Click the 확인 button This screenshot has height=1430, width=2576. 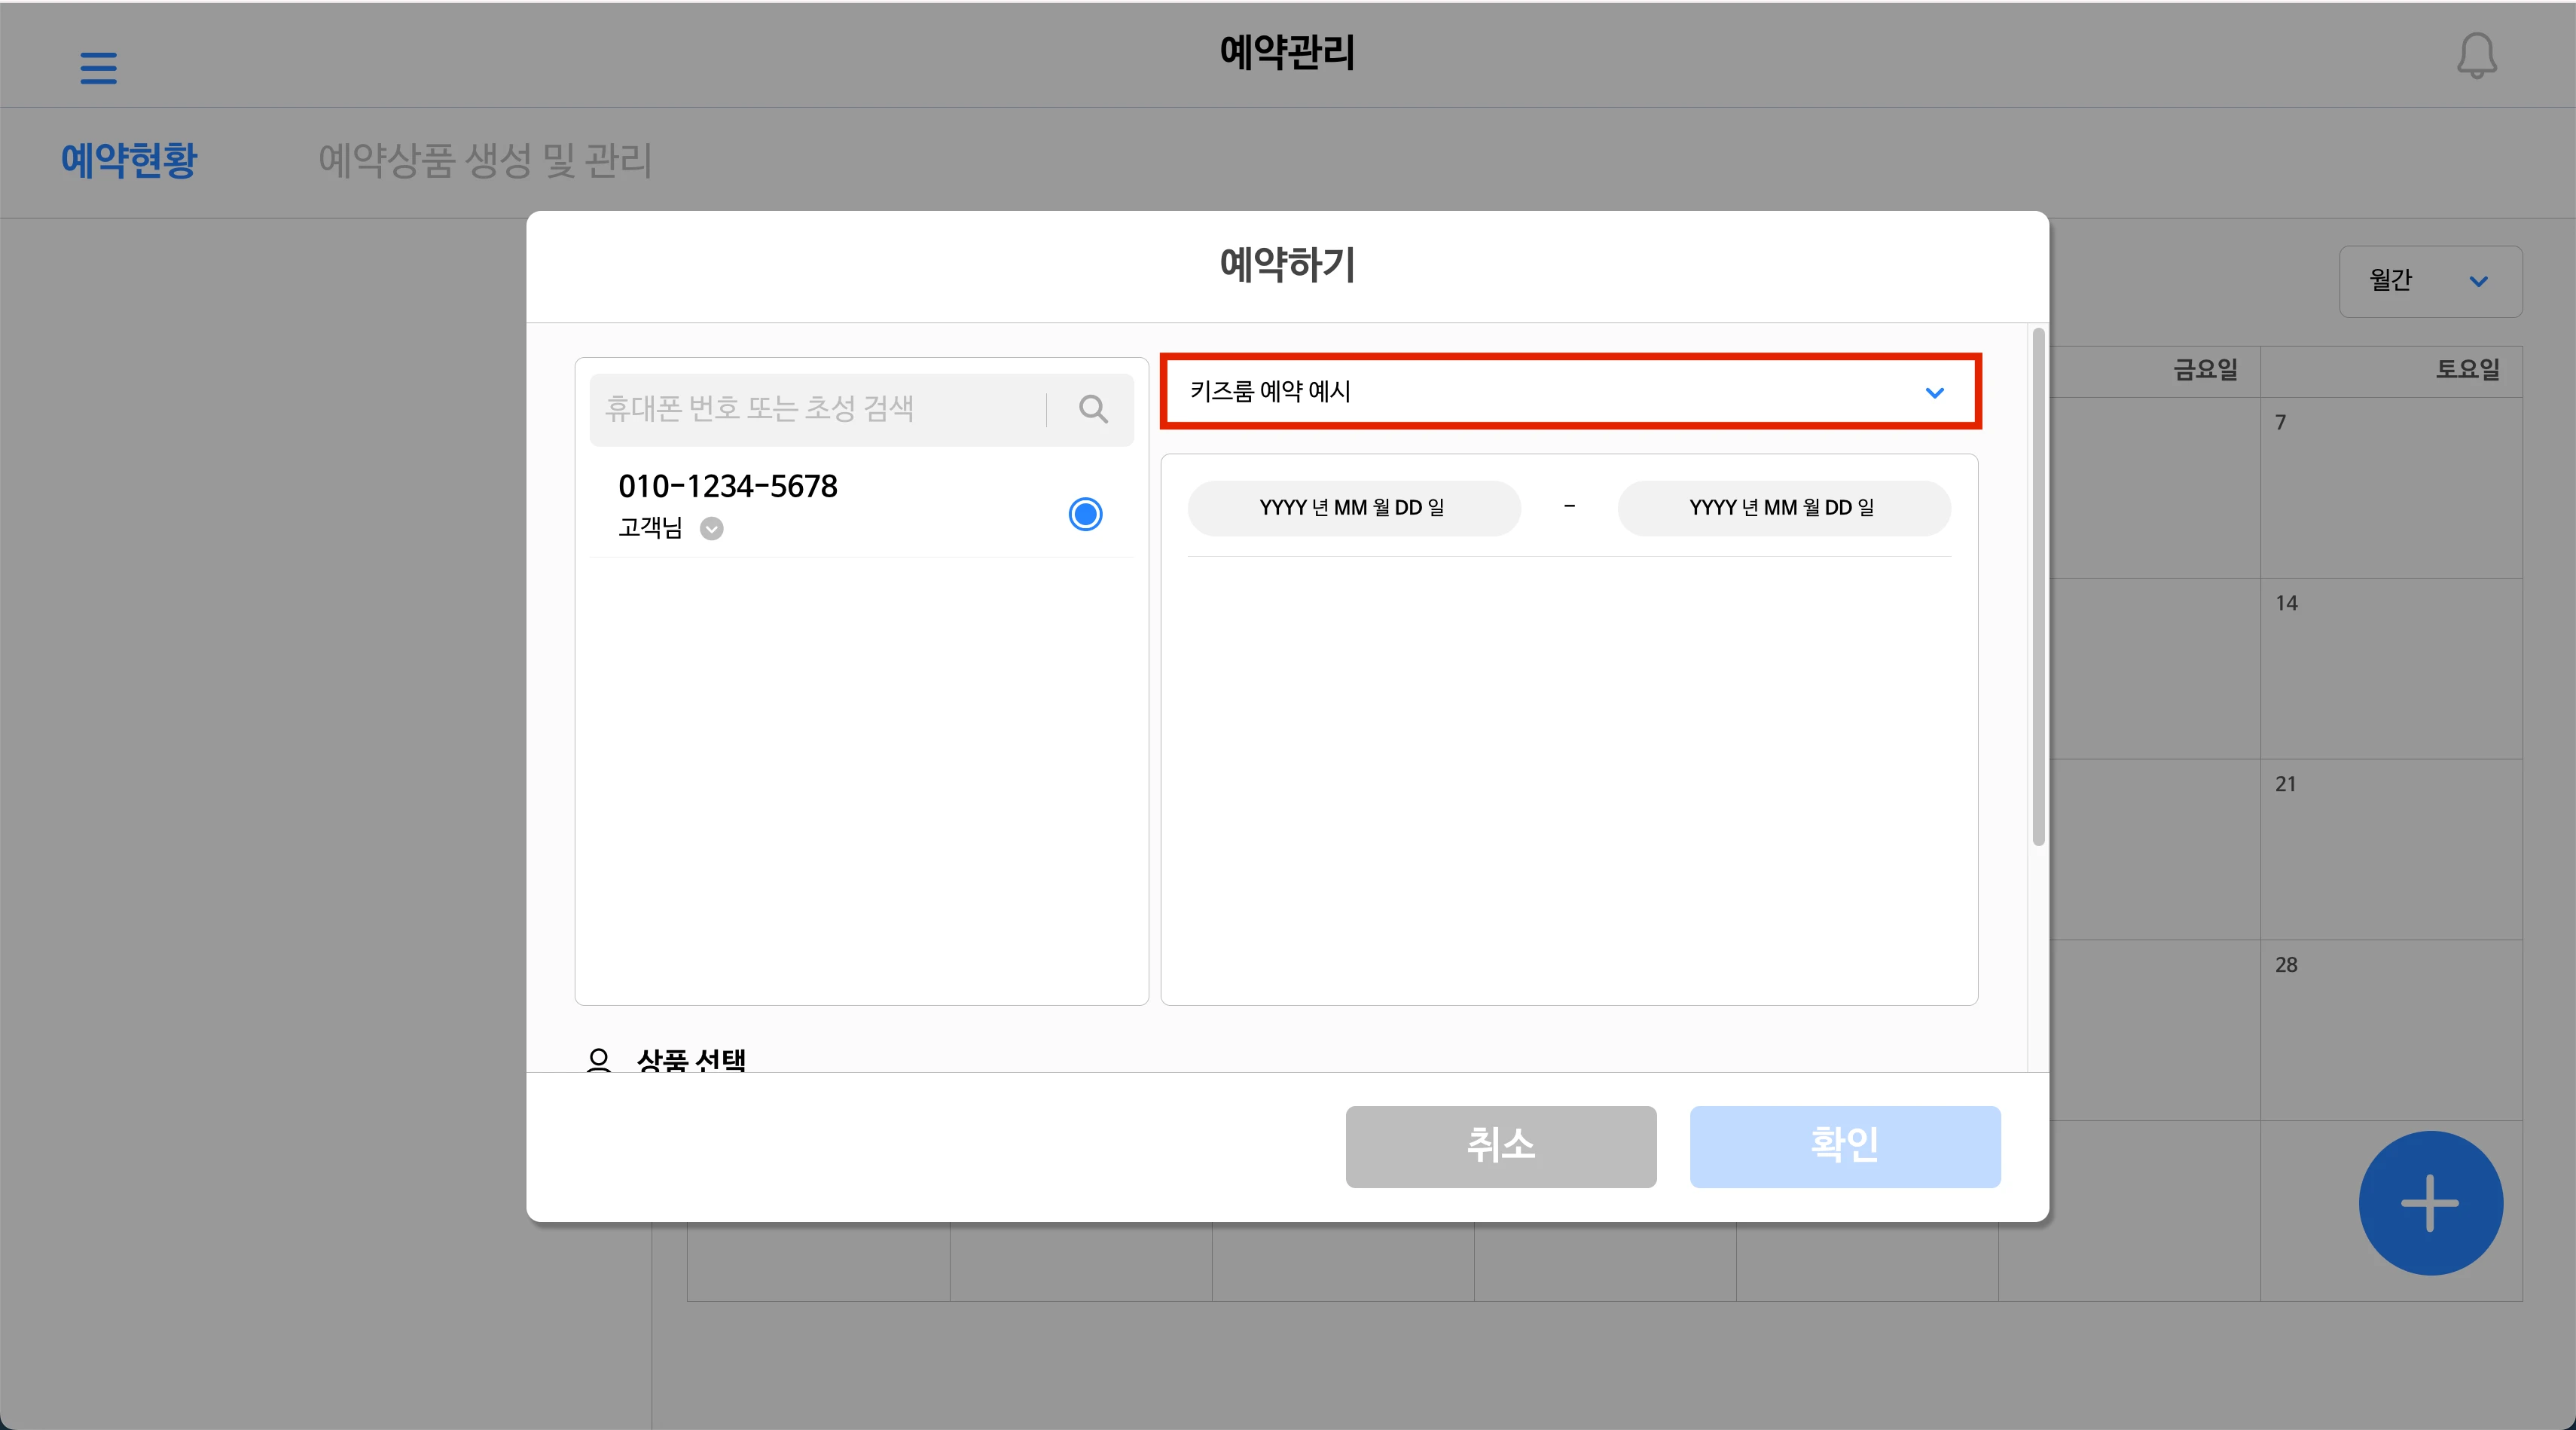point(1845,1146)
